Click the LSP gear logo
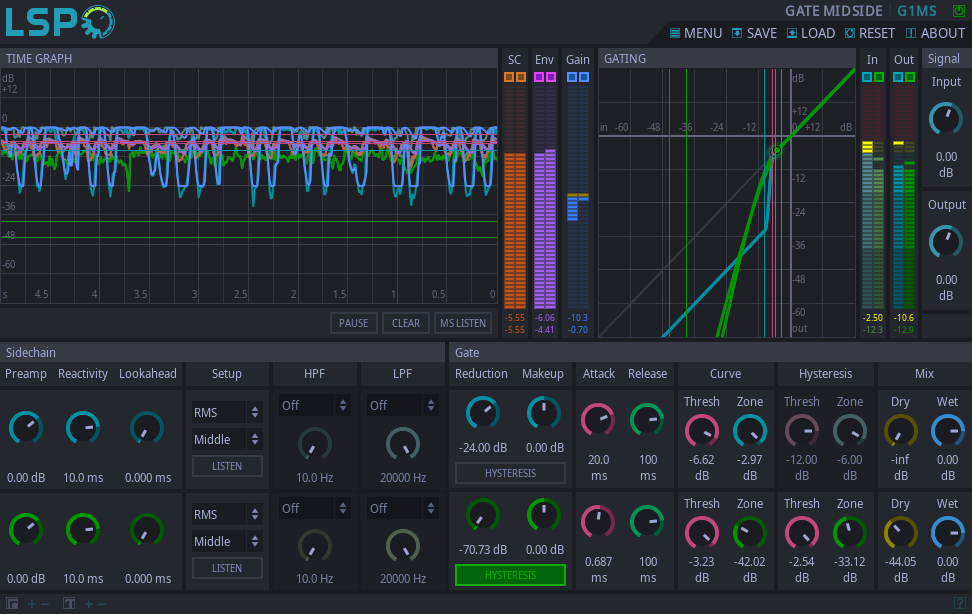The height and width of the screenshot is (614, 972). point(60,22)
